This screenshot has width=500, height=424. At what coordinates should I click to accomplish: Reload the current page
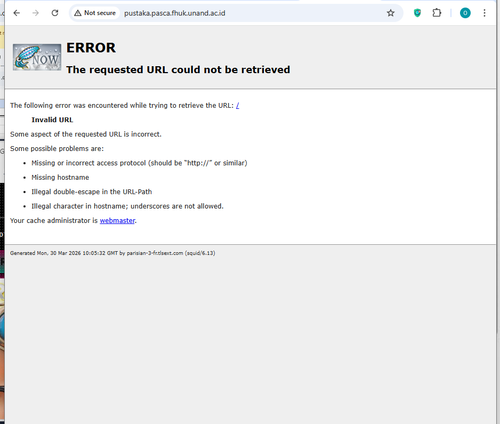(55, 13)
